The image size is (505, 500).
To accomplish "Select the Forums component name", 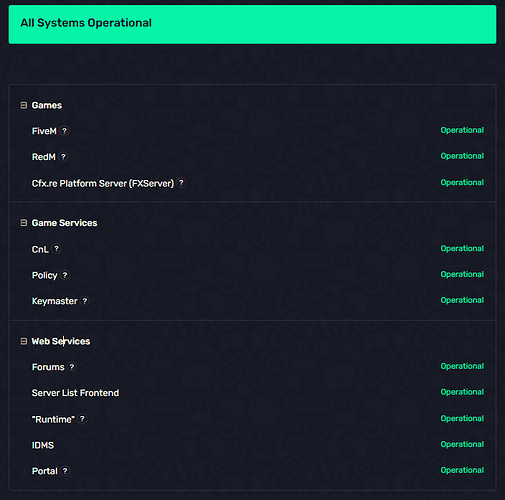I will tap(48, 367).
